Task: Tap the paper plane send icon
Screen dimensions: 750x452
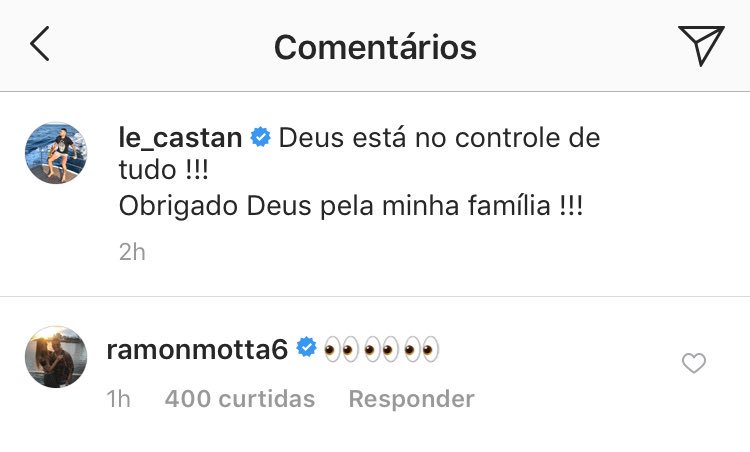Action: pos(700,46)
